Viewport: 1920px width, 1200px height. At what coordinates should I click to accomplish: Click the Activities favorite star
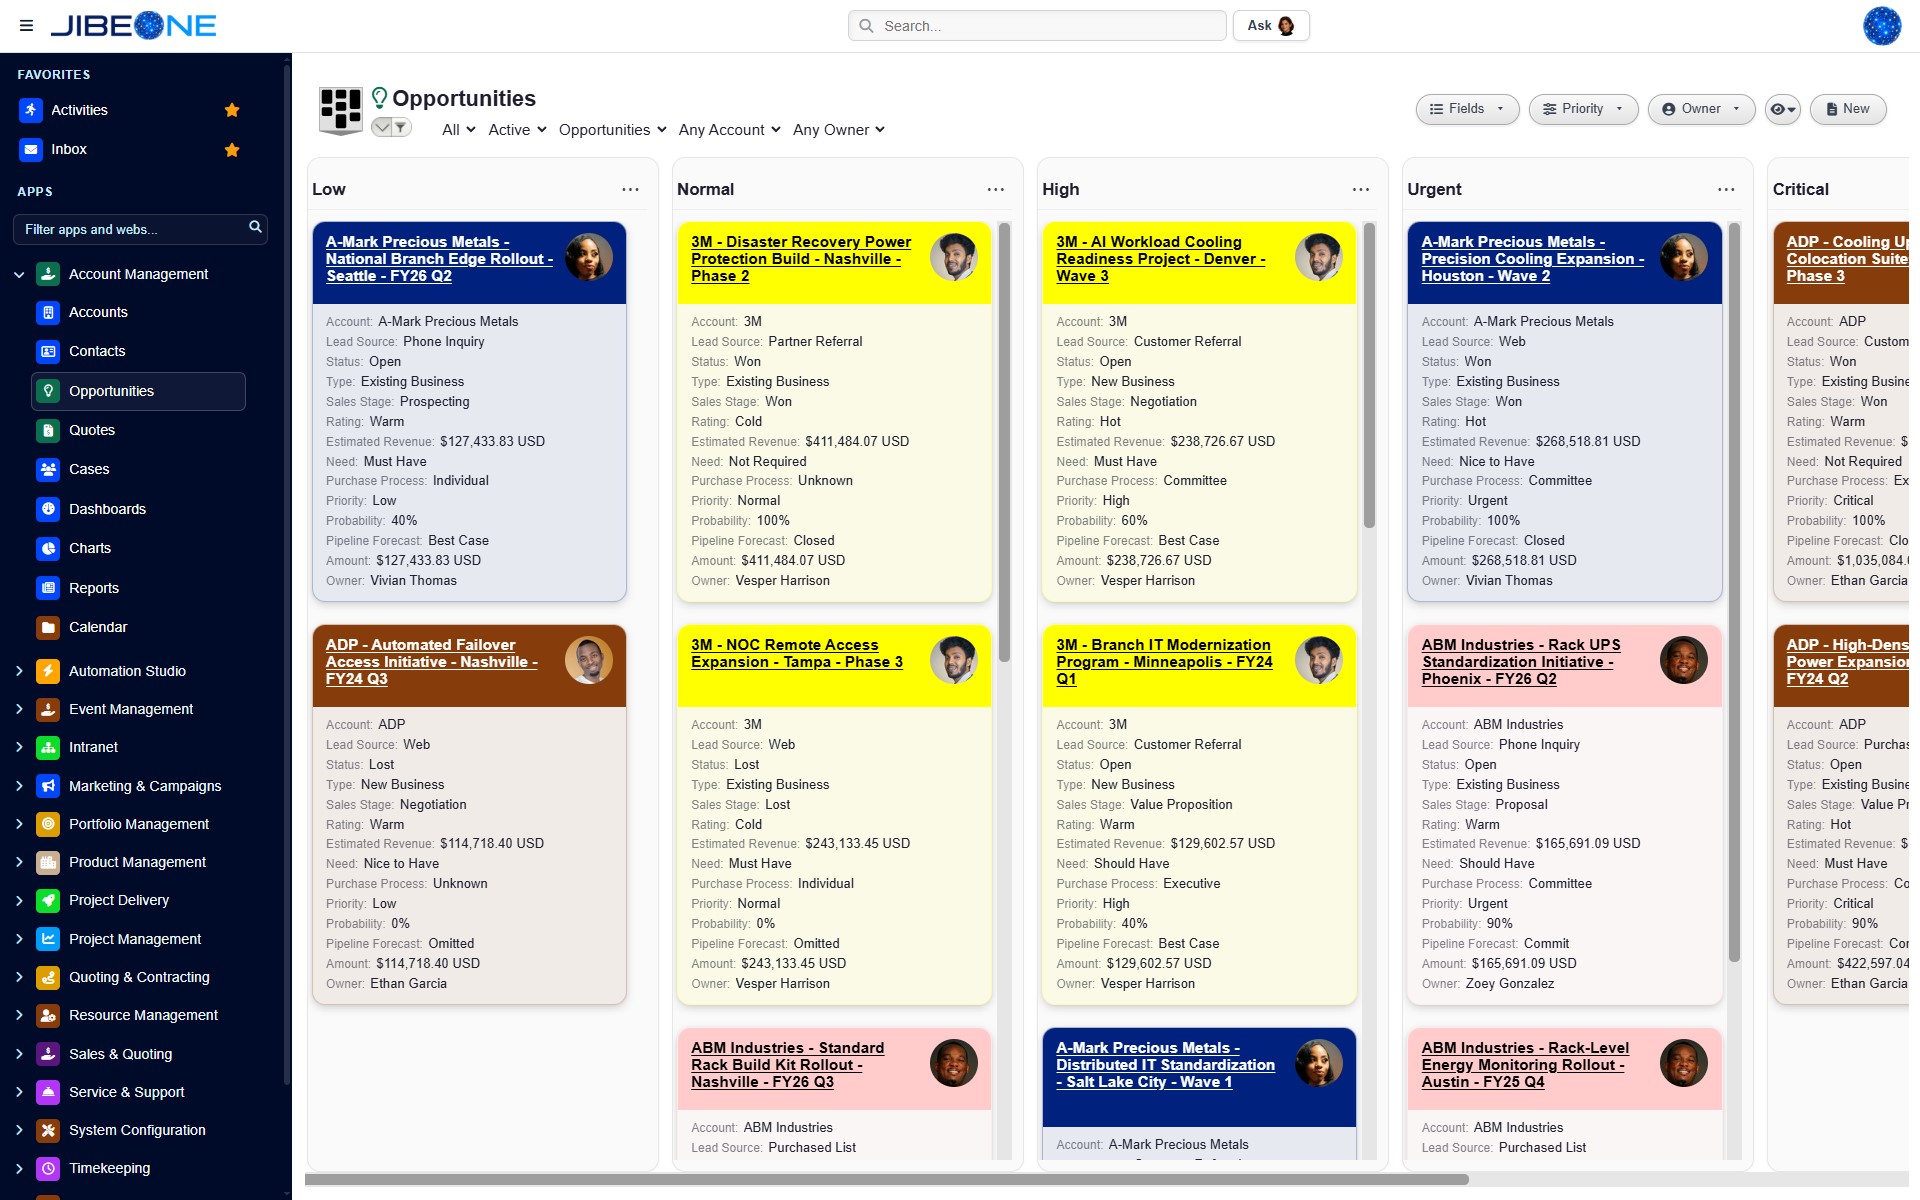point(232,110)
